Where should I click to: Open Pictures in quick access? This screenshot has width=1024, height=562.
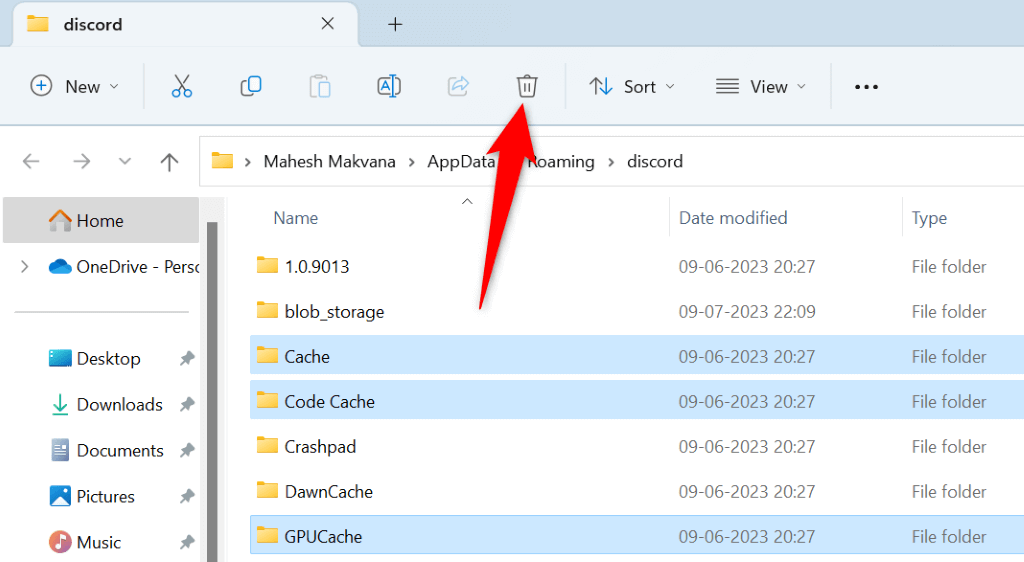tap(91, 496)
